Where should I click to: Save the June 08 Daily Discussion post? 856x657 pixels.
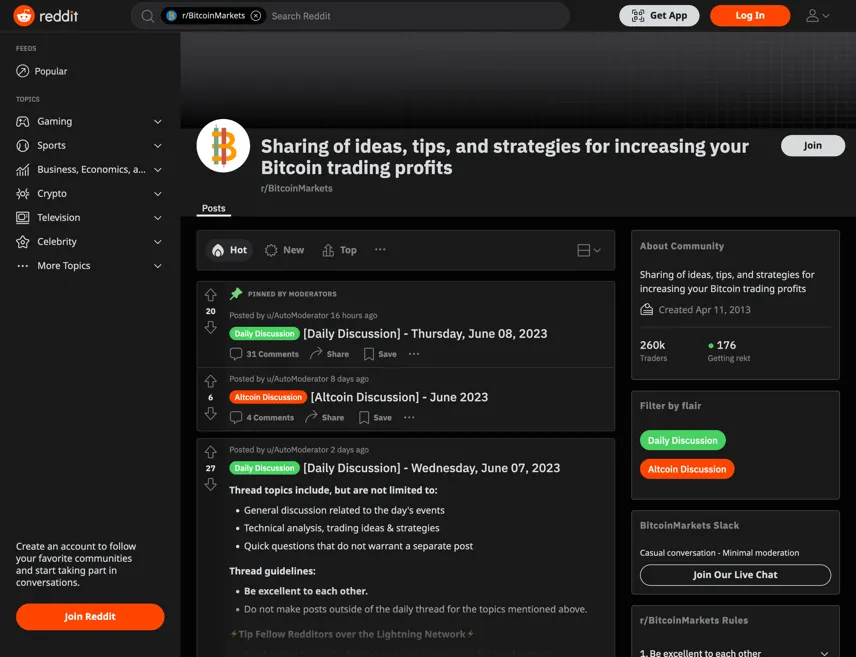[381, 354]
